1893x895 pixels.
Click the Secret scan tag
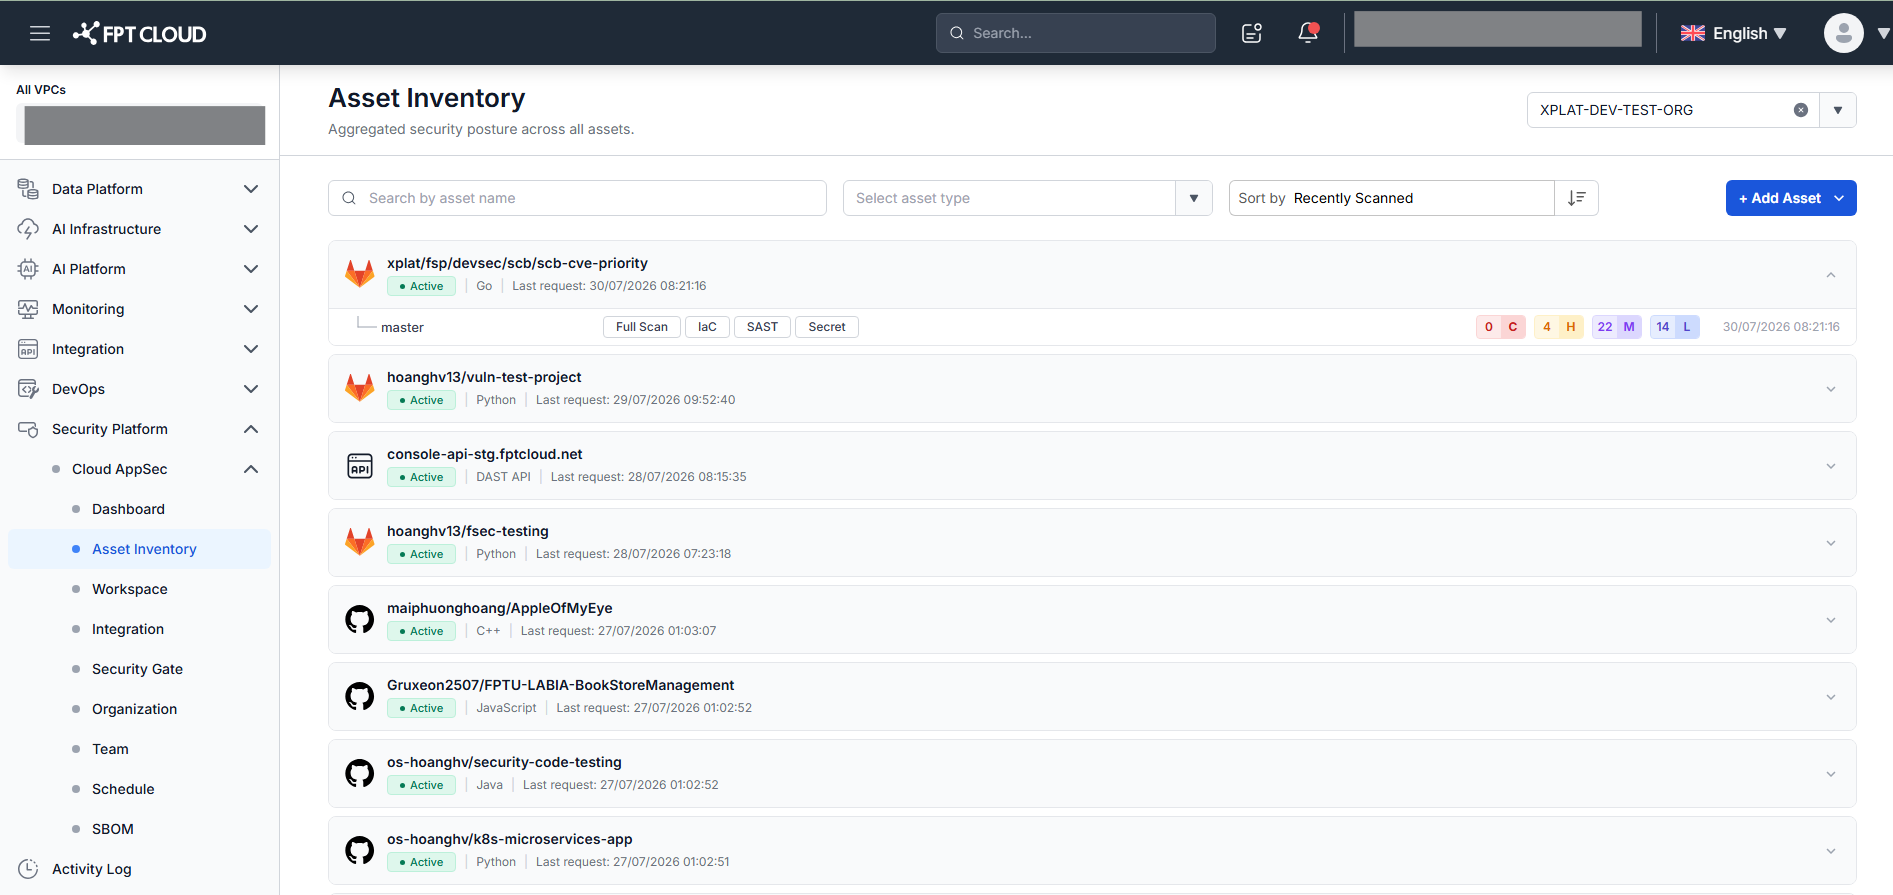(827, 327)
